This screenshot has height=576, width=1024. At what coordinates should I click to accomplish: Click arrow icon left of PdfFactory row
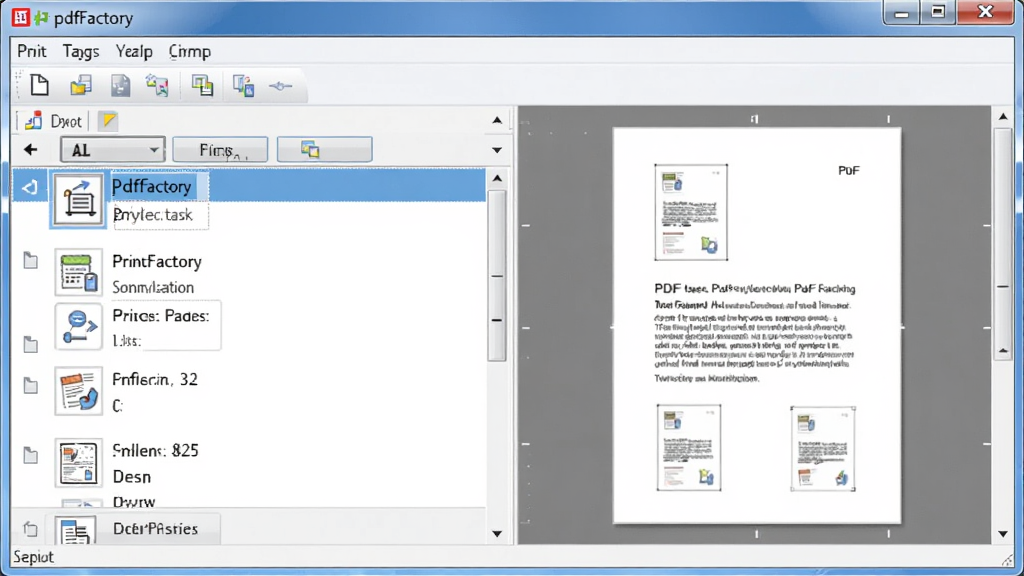coord(30,188)
